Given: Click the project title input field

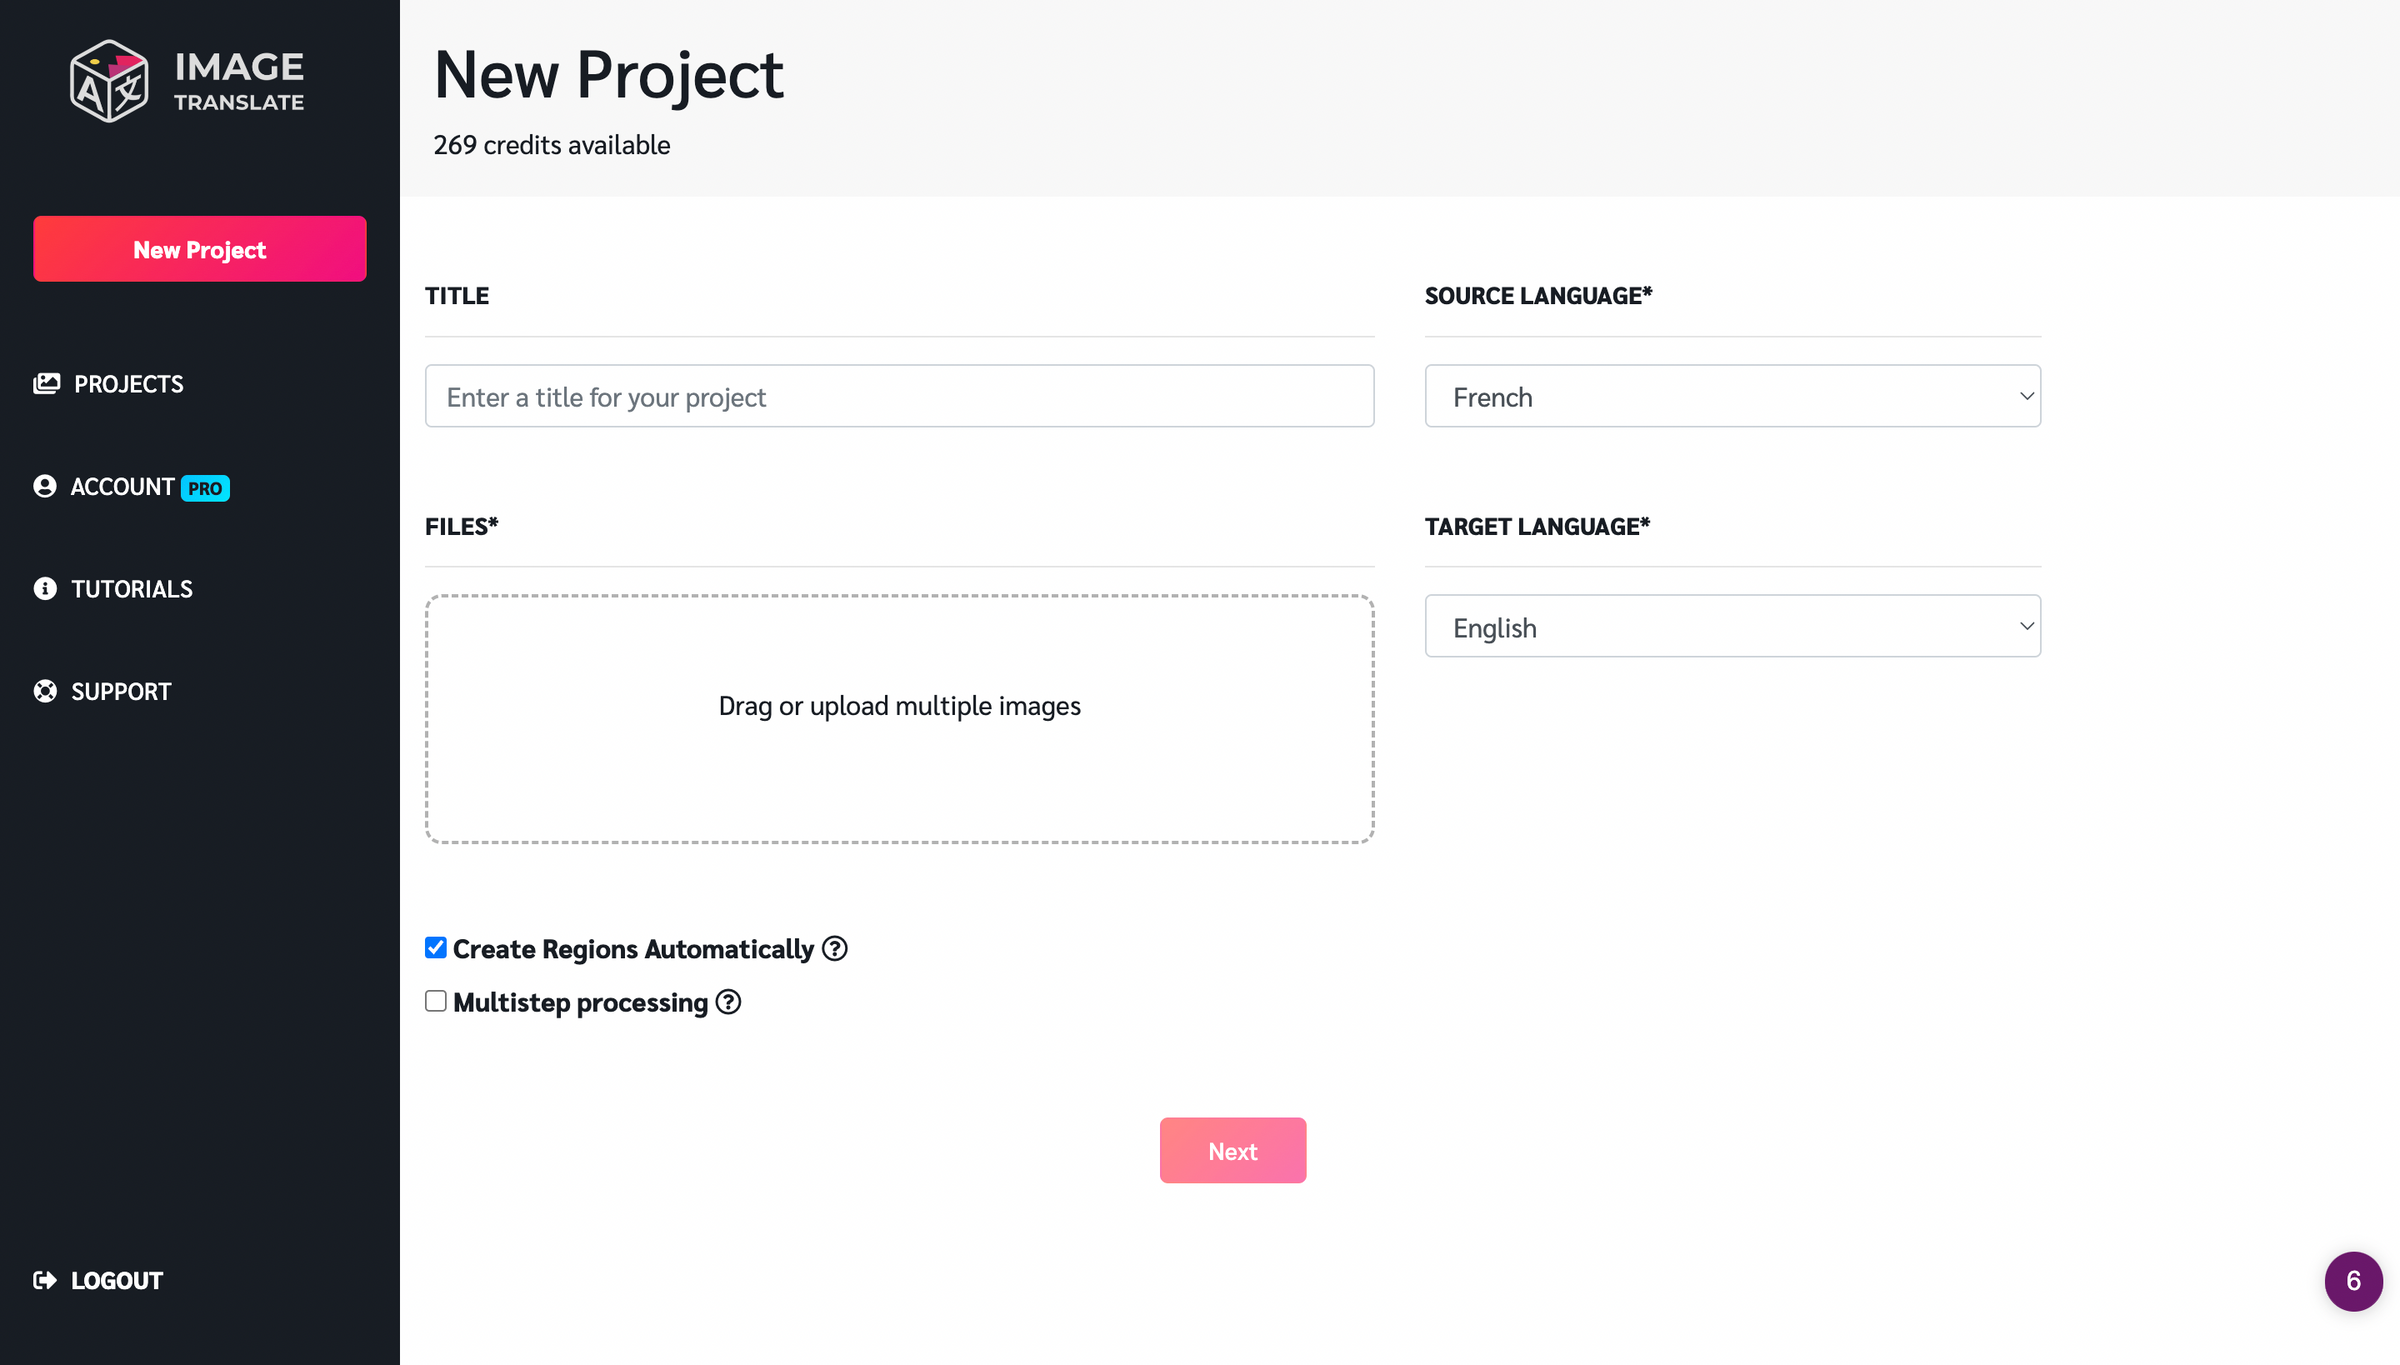Looking at the screenshot, I should click(x=899, y=396).
